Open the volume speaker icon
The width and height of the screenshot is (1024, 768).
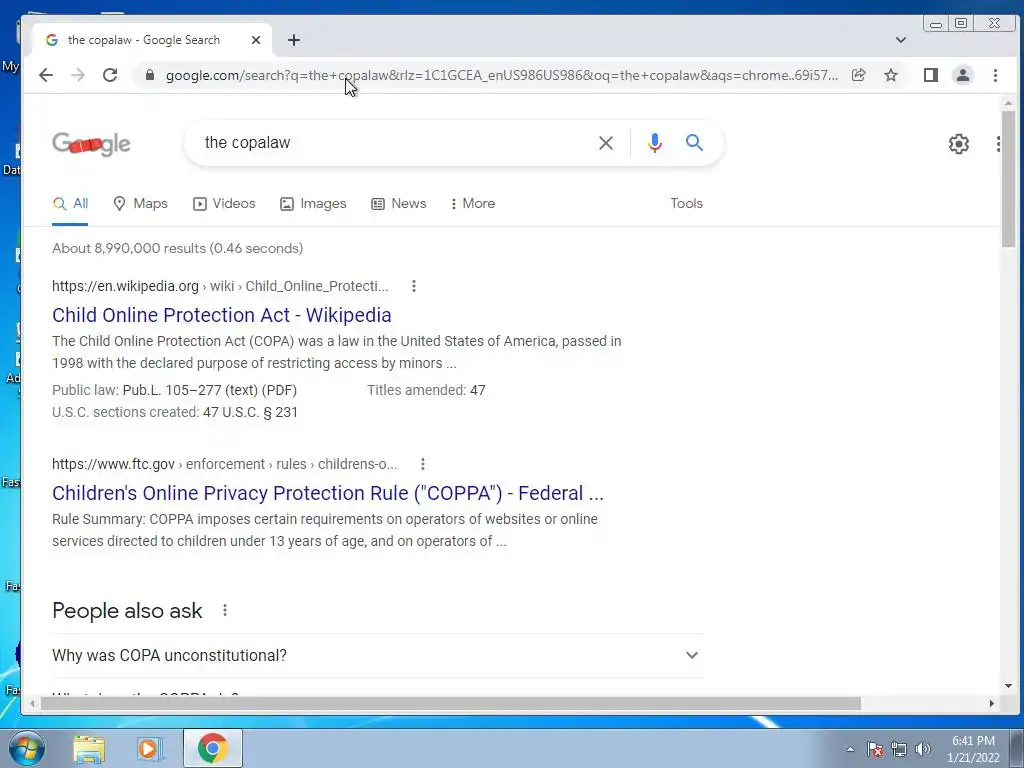coord(923,749)
